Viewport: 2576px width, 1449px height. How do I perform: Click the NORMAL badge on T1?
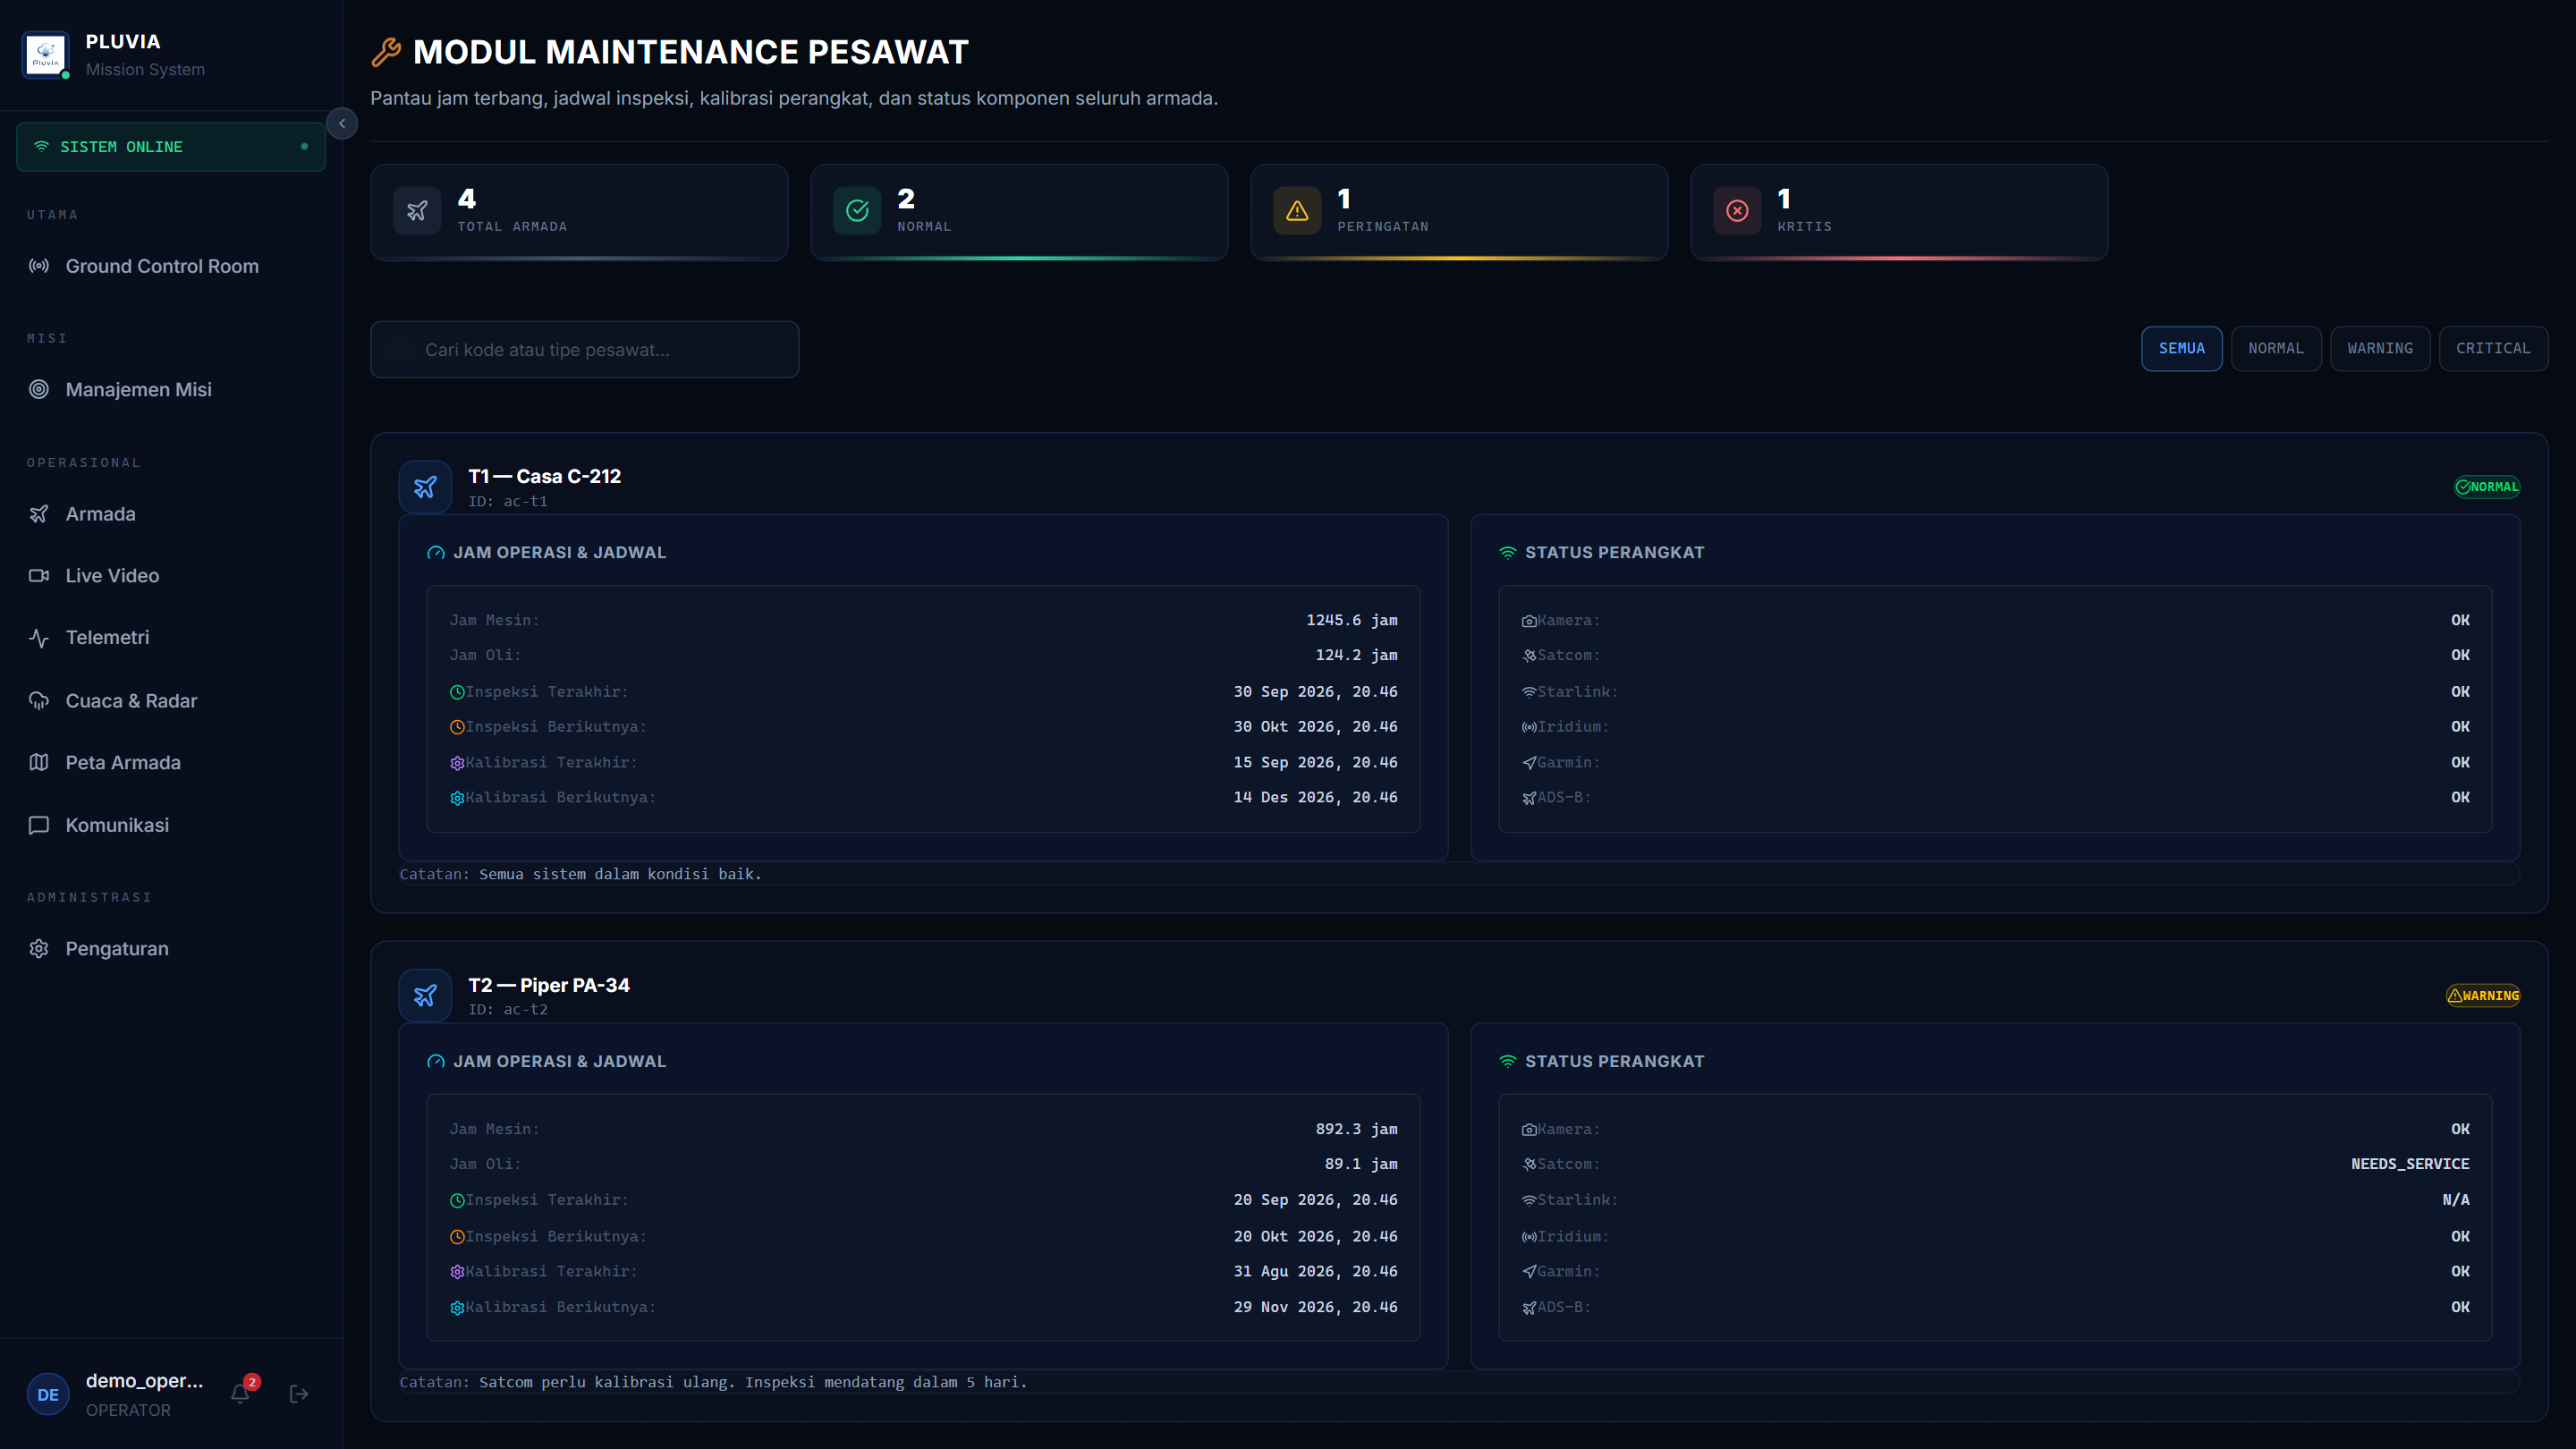point(2487,487)
